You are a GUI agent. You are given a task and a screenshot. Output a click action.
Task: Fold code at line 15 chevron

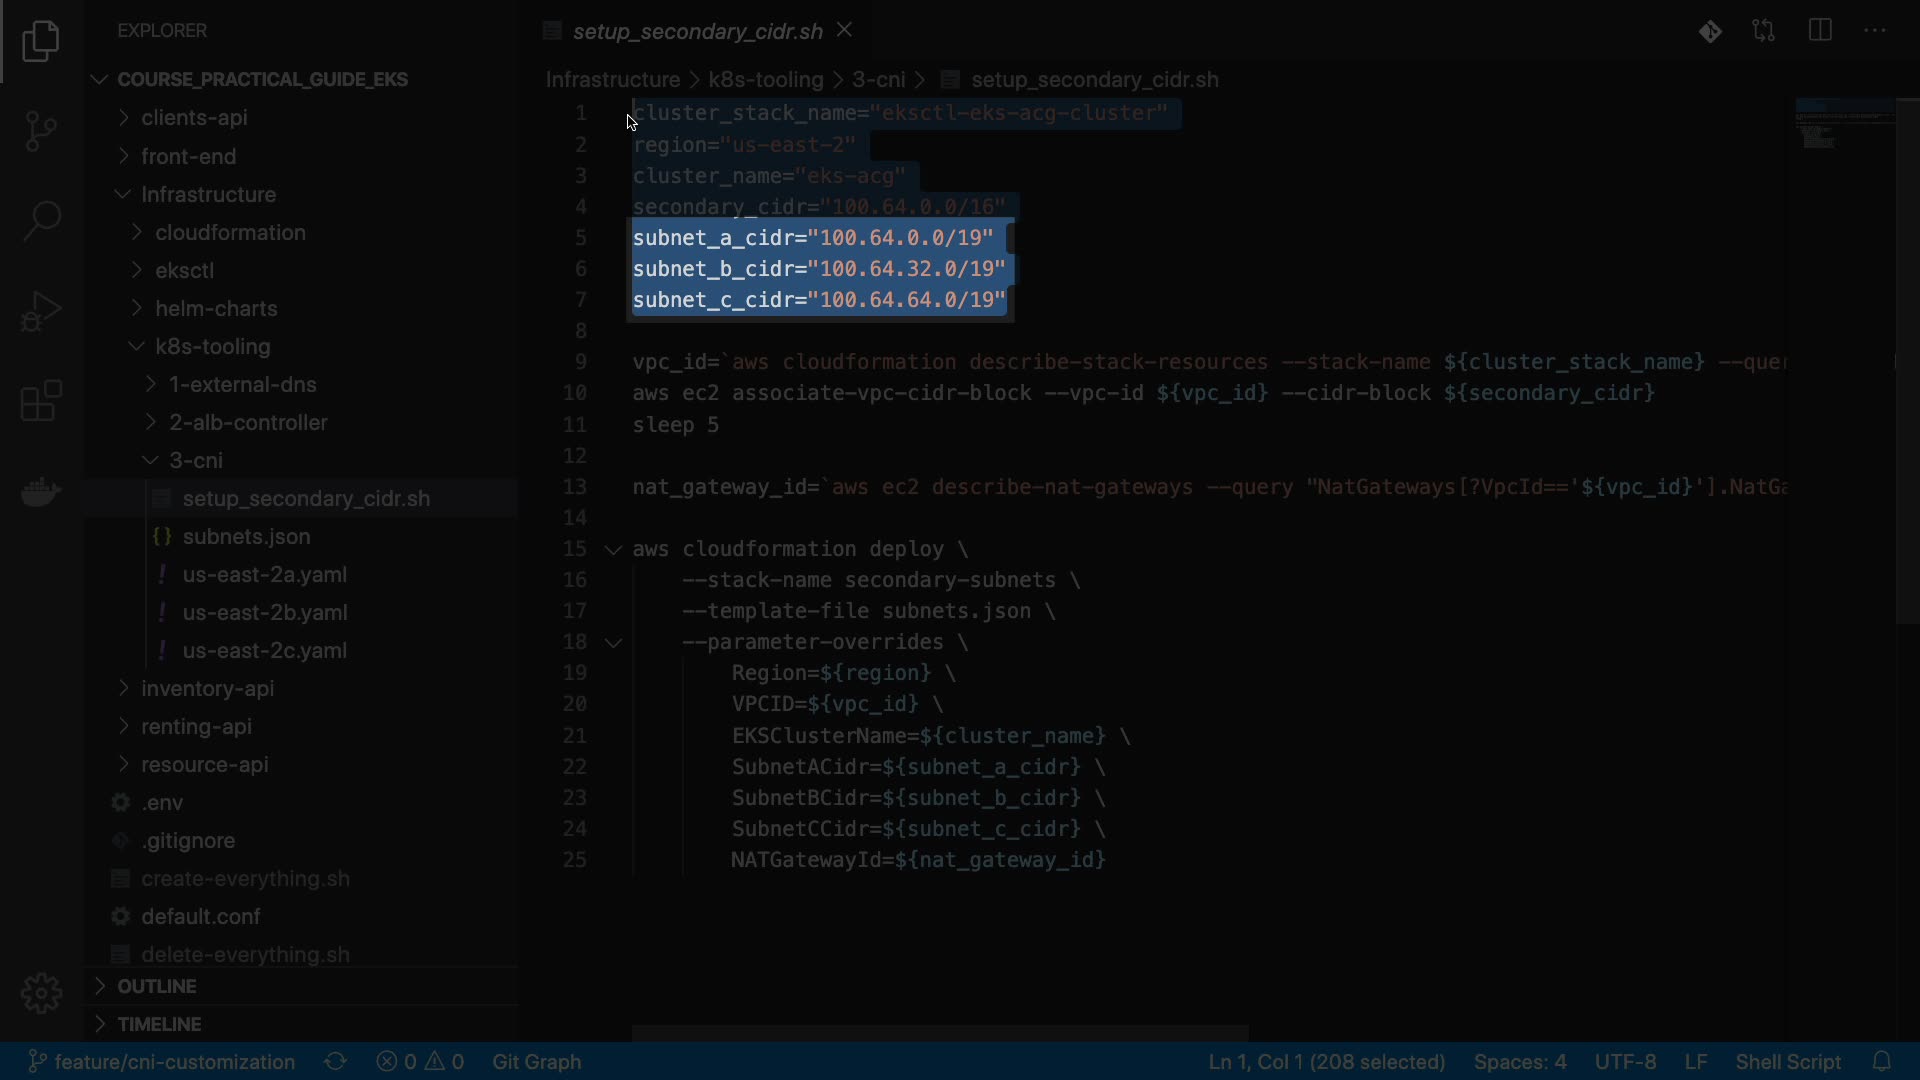[x=613, y=549]
